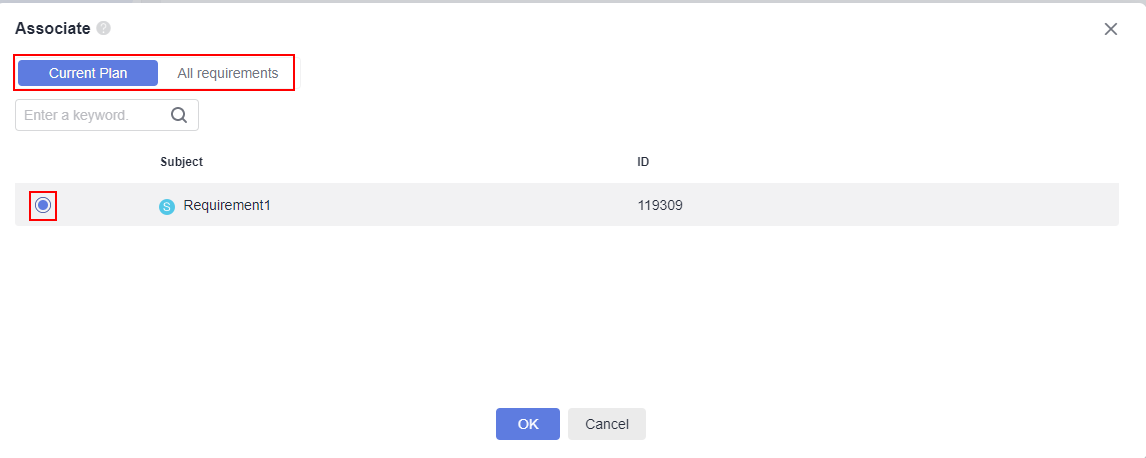Click the magnifier search icon

pos(179,115)
